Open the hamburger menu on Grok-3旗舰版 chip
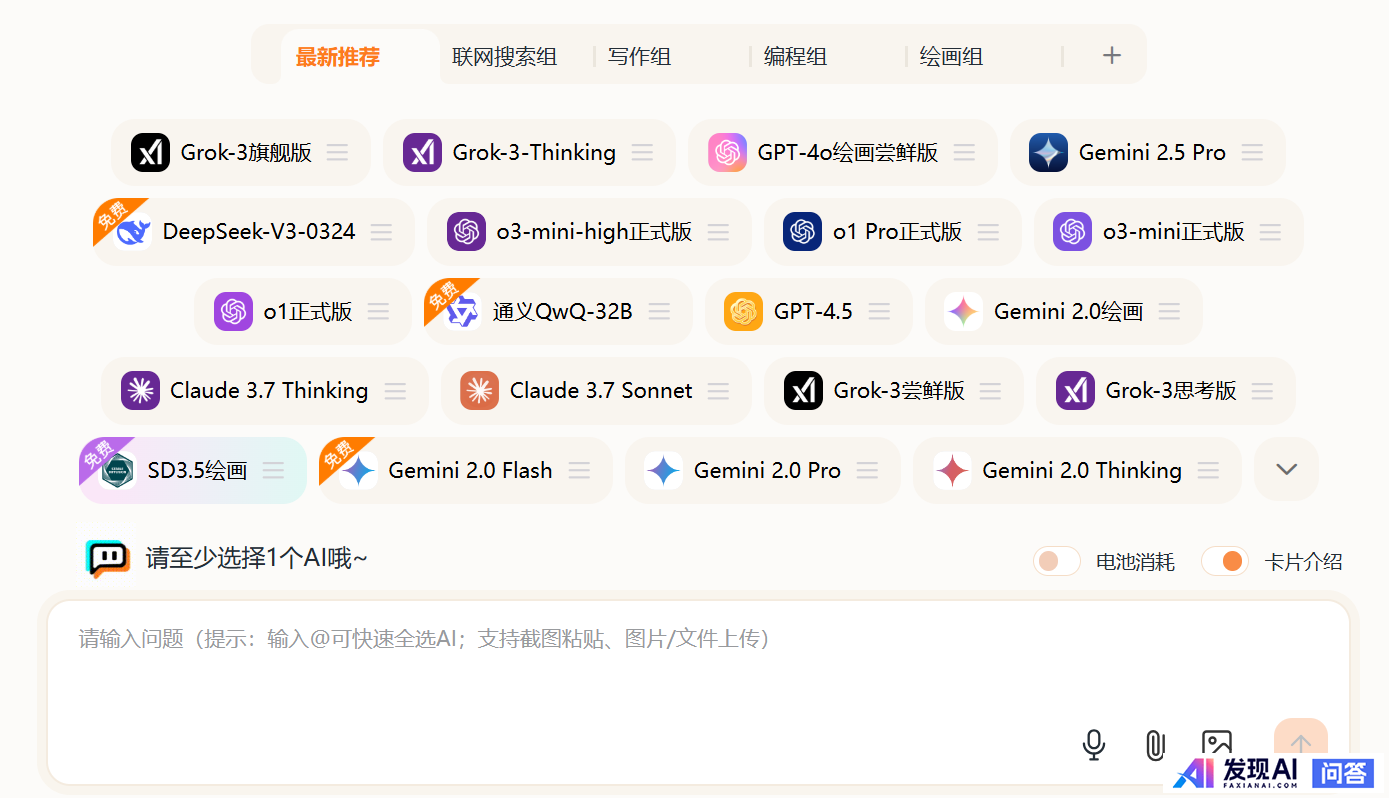This screenshot has height=798, width=1389. [x=338, y=152]
